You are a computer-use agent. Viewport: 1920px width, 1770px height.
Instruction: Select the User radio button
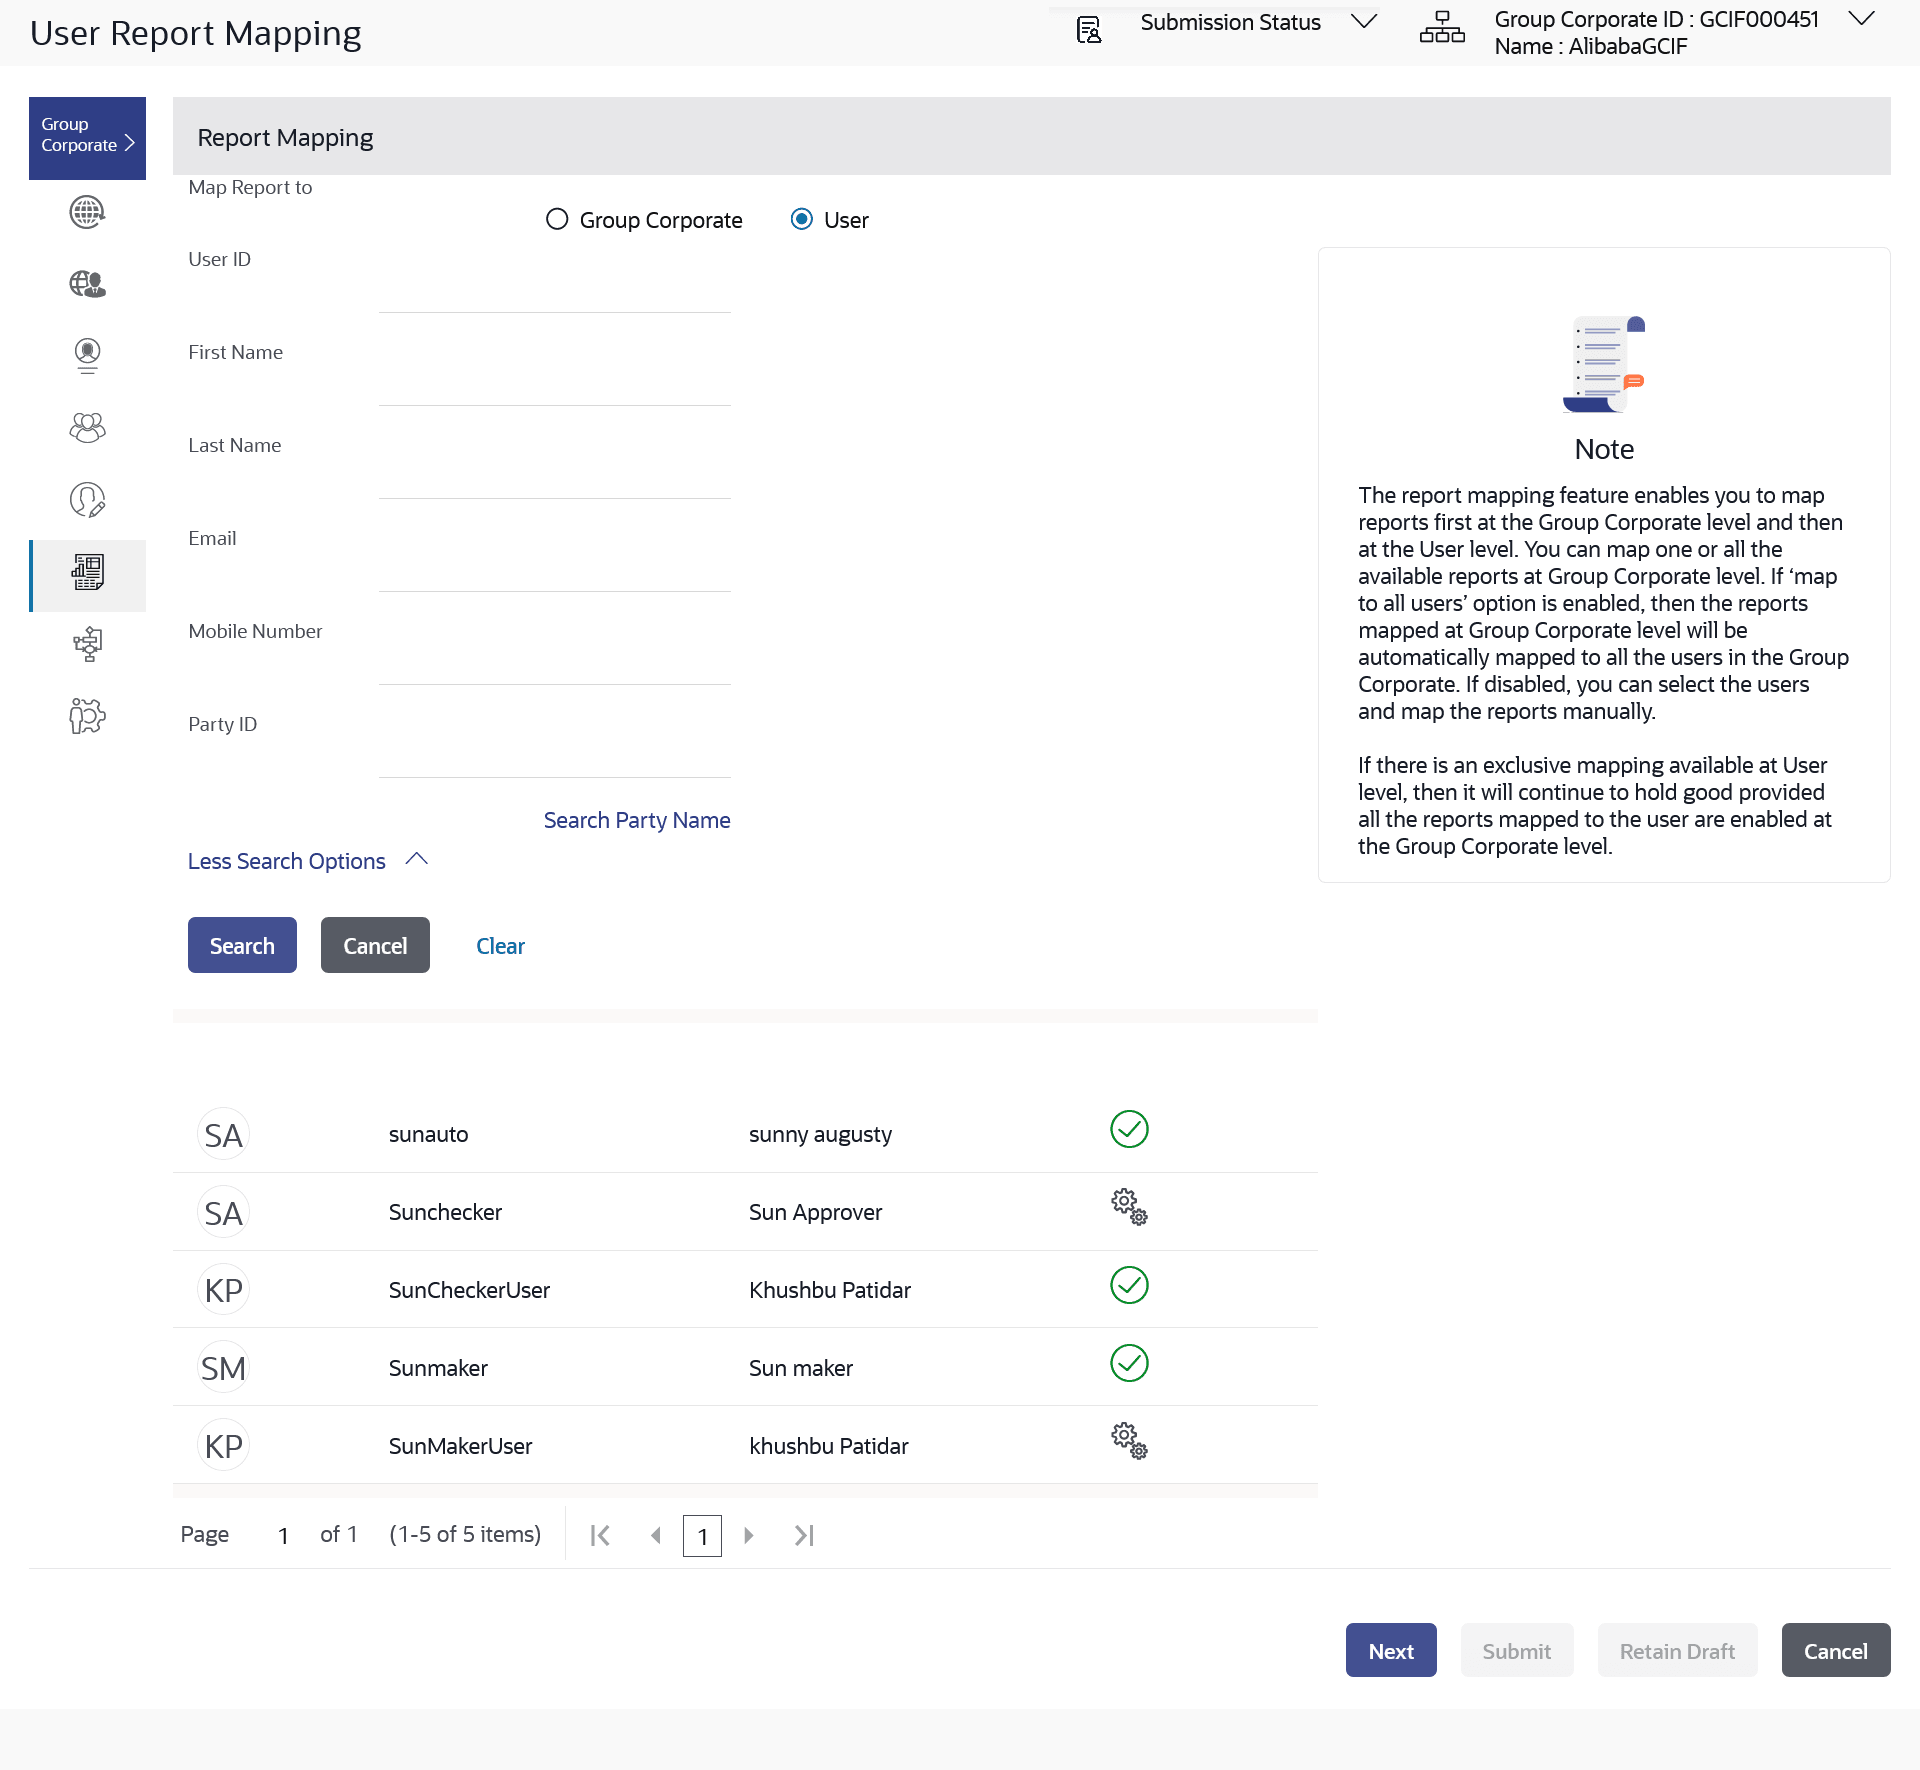coord(801,219)
